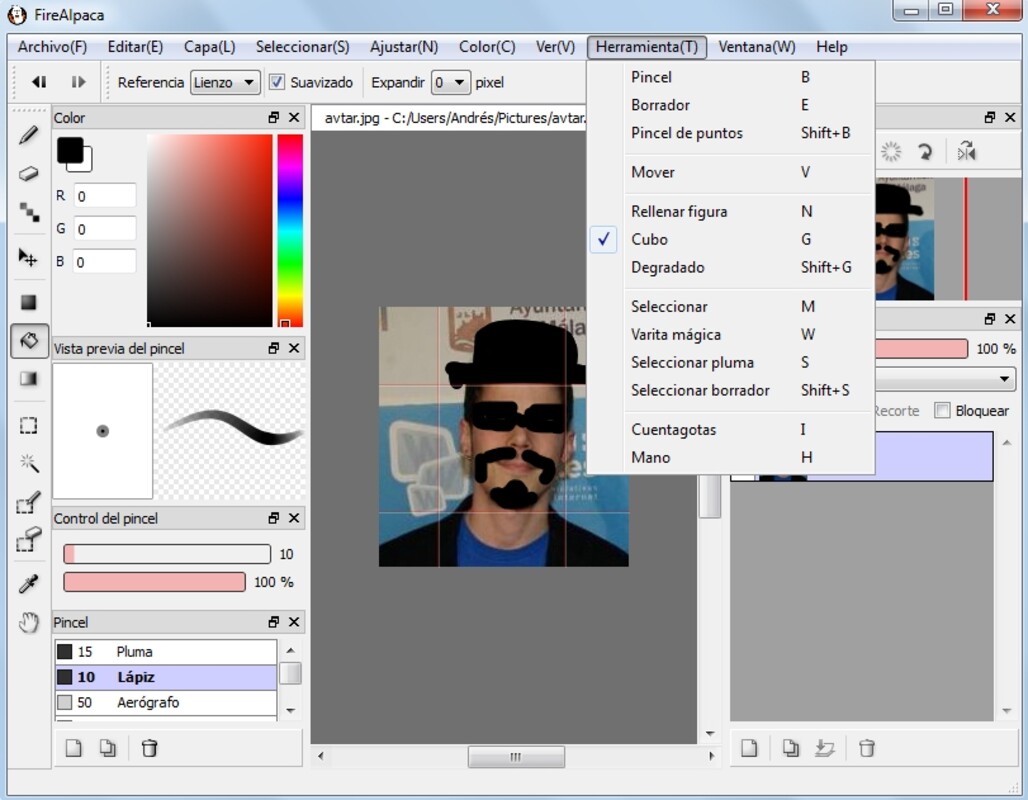The image size is (1028, 800).
Task: Click the red value R input field
Action: coord(104,196)
